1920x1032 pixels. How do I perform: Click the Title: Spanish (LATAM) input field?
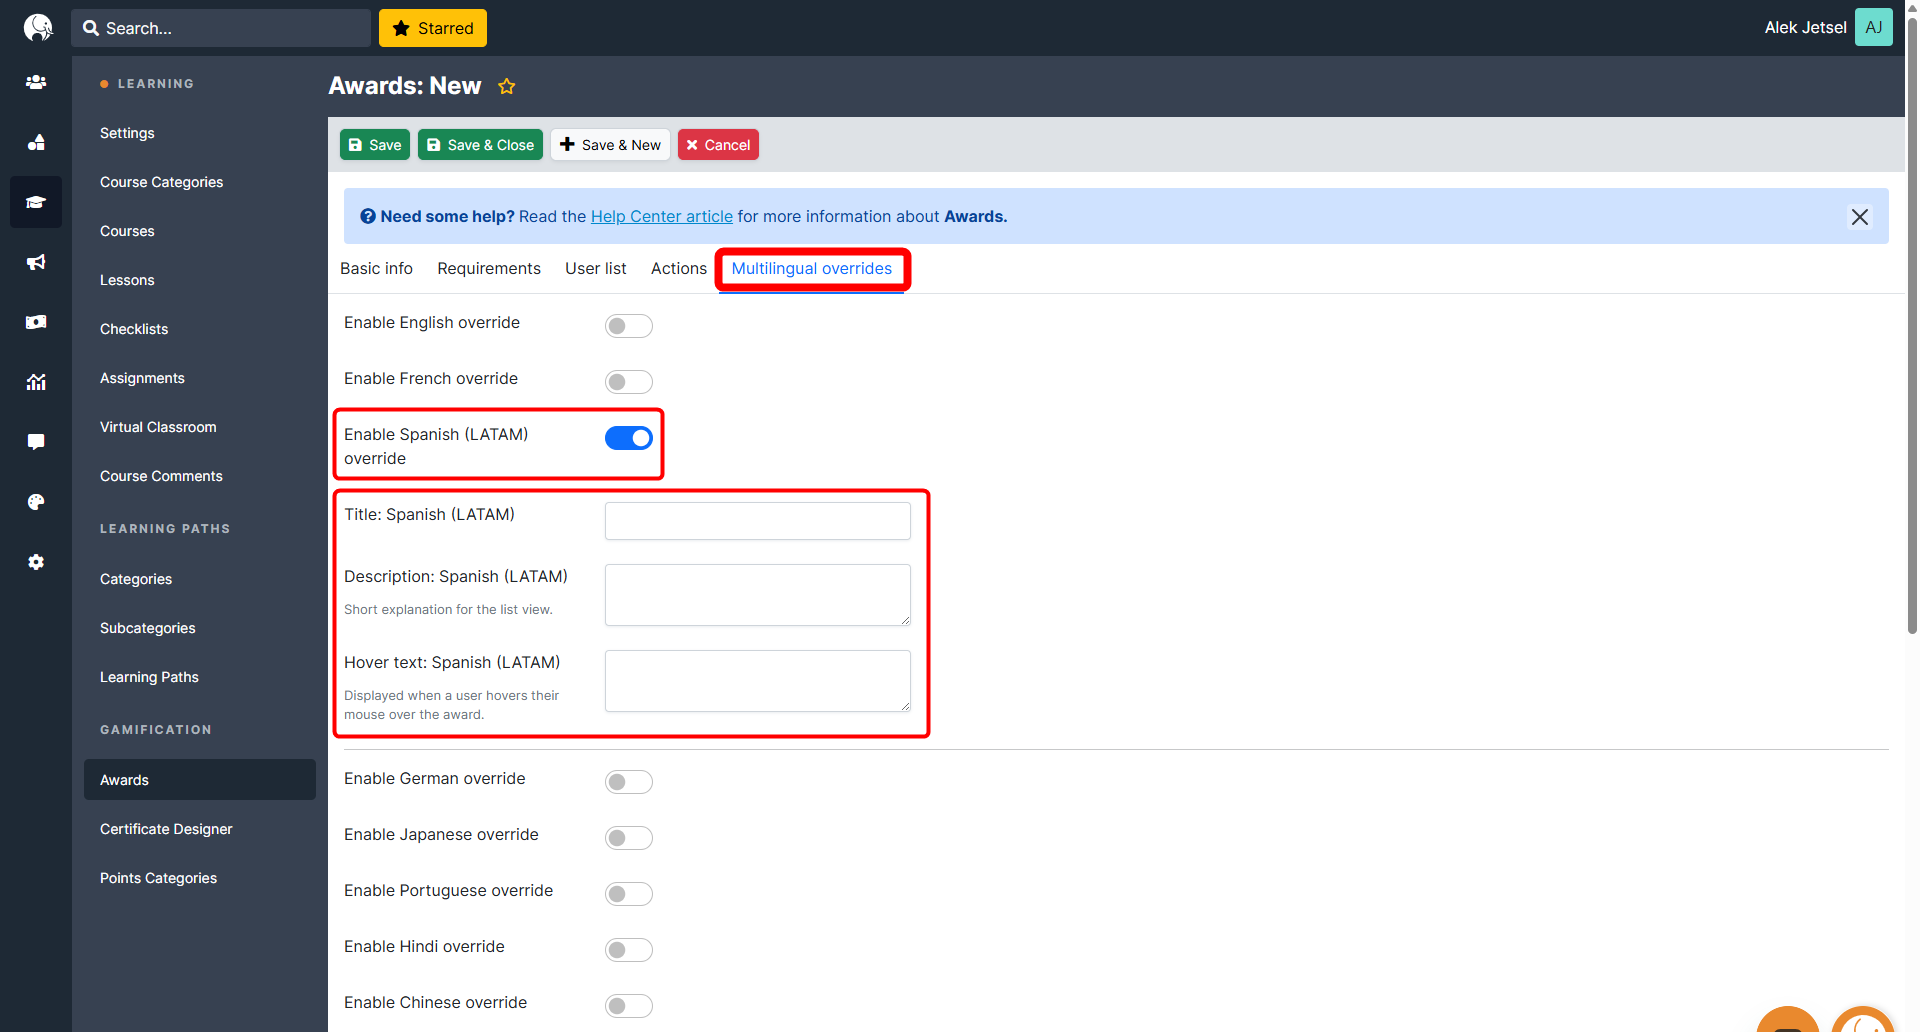click(757, 521)
